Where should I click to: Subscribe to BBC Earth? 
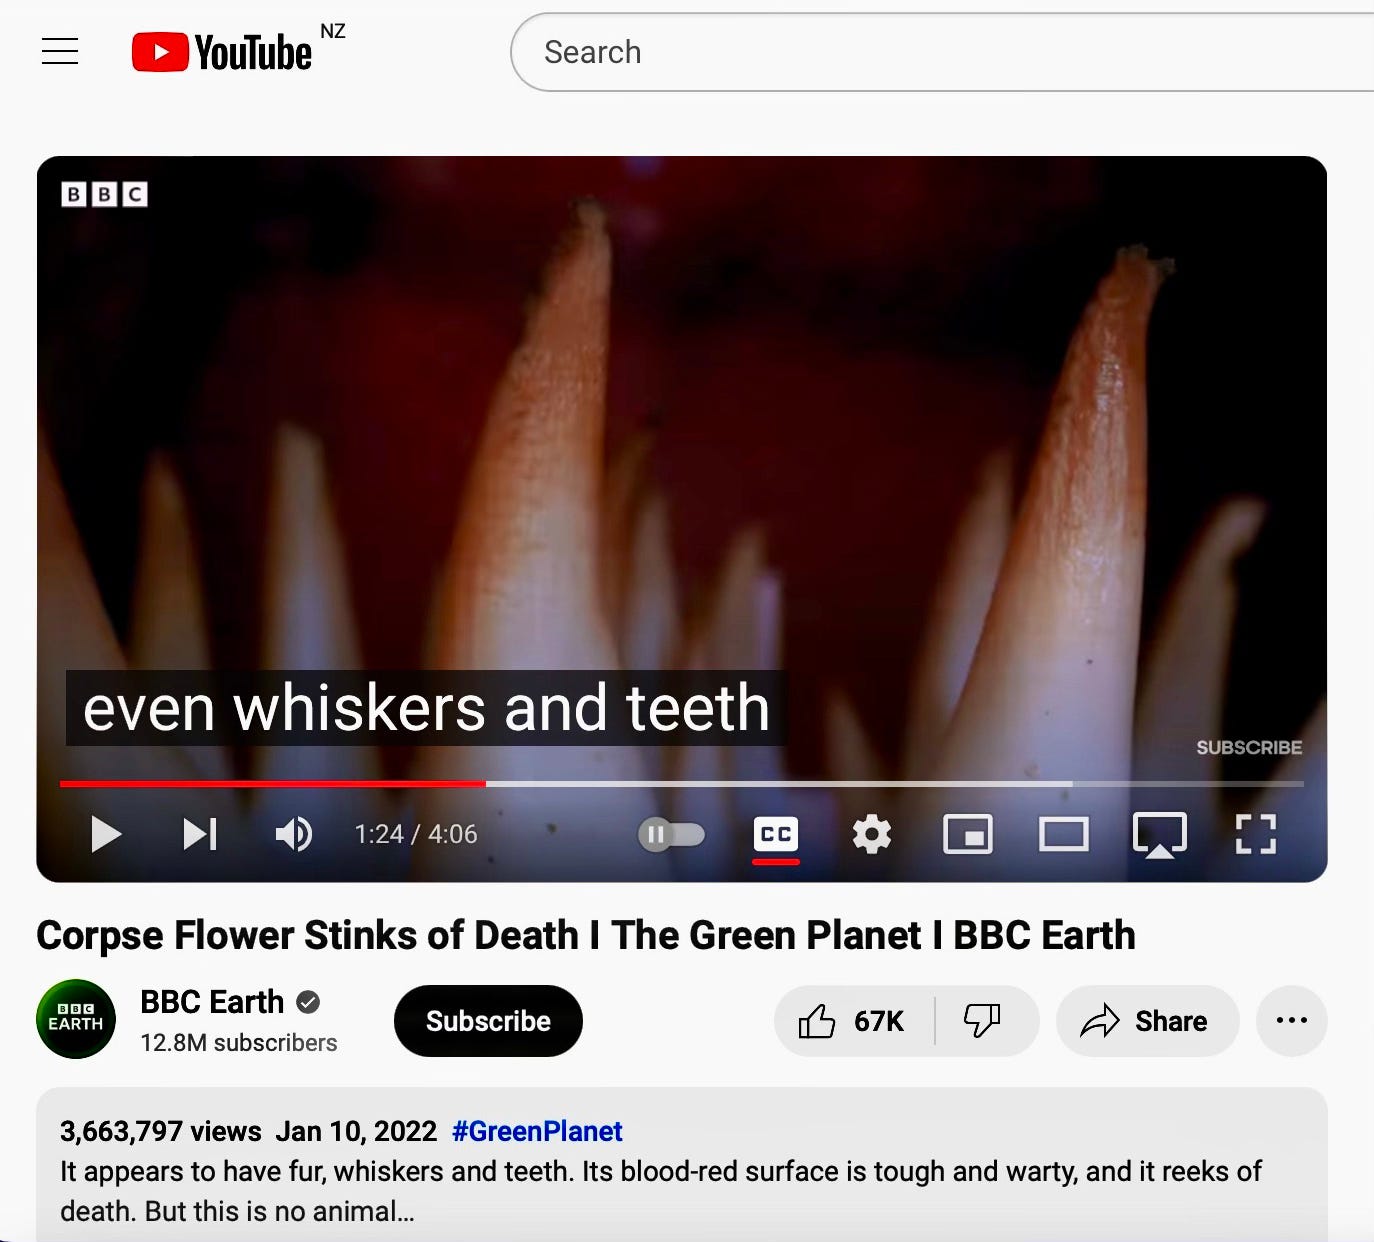click(x=488, y=1021)
